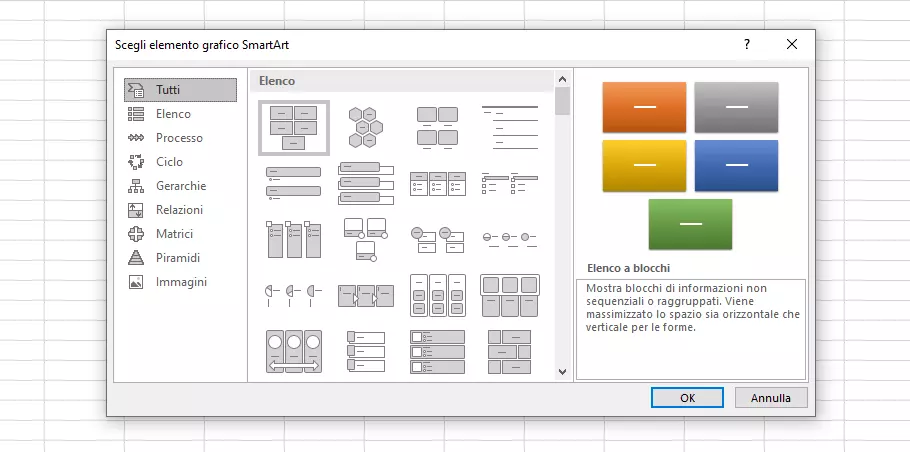Pick the Horizontal Bullet List layout with three columns
The image size is (910, 452).
(438, 183)
